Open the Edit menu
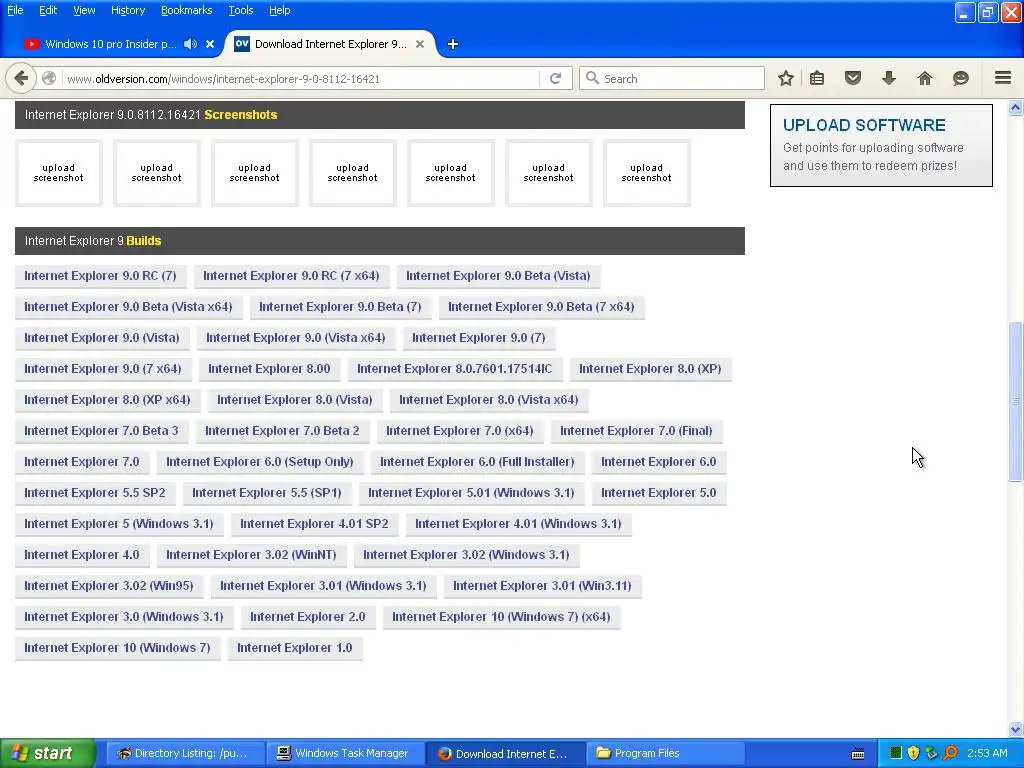 pyautogui.click(x=48, y=10)
